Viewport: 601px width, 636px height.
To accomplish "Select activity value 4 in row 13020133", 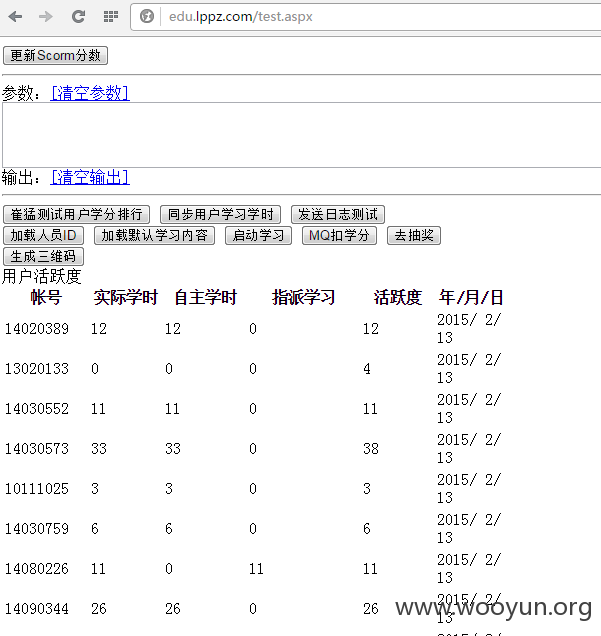I will click(x=367, y=369).
